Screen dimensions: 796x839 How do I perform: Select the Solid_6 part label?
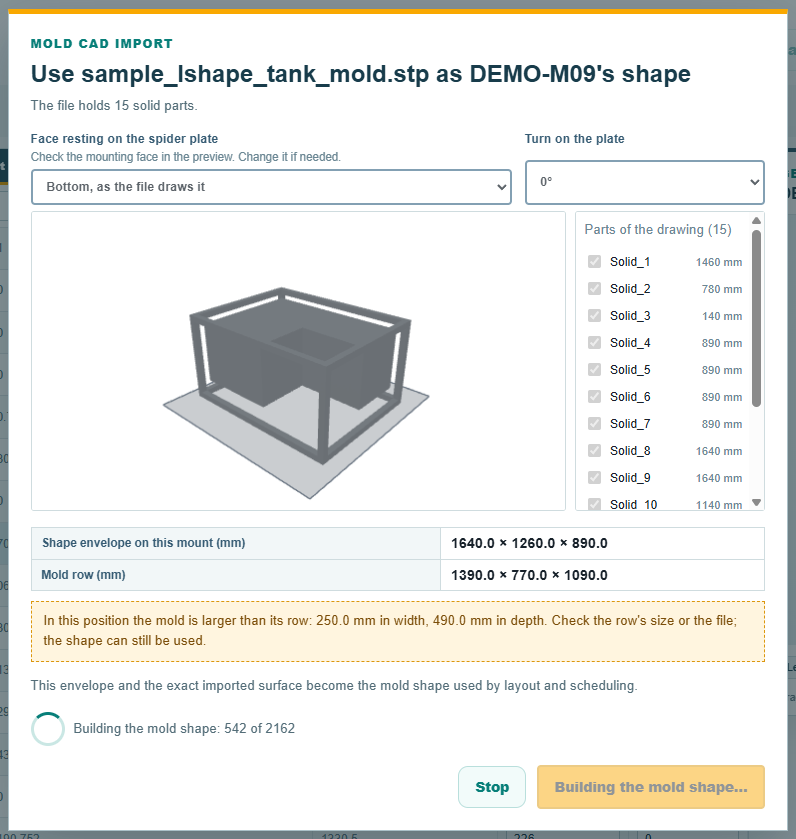[630, 396]
